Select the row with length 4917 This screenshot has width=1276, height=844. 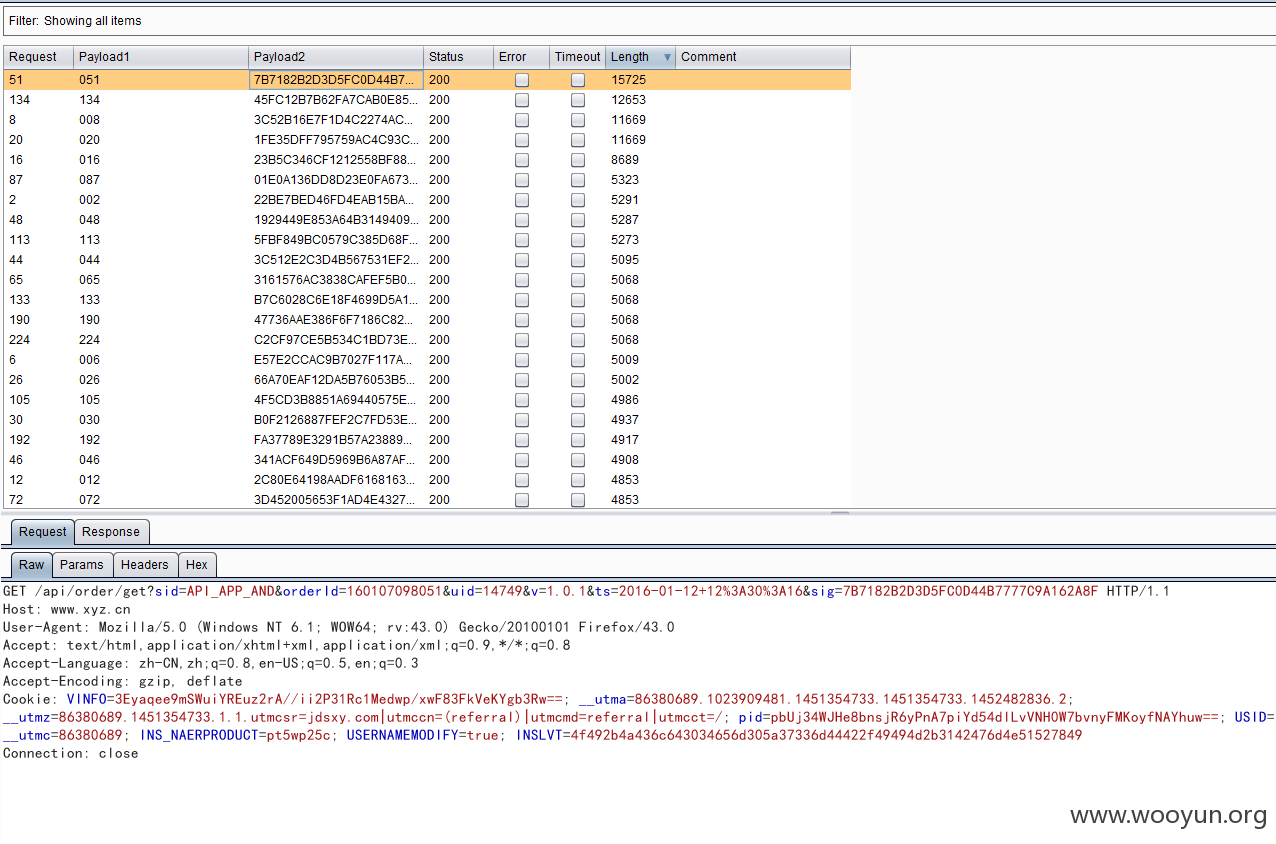(x=427, y=440)
